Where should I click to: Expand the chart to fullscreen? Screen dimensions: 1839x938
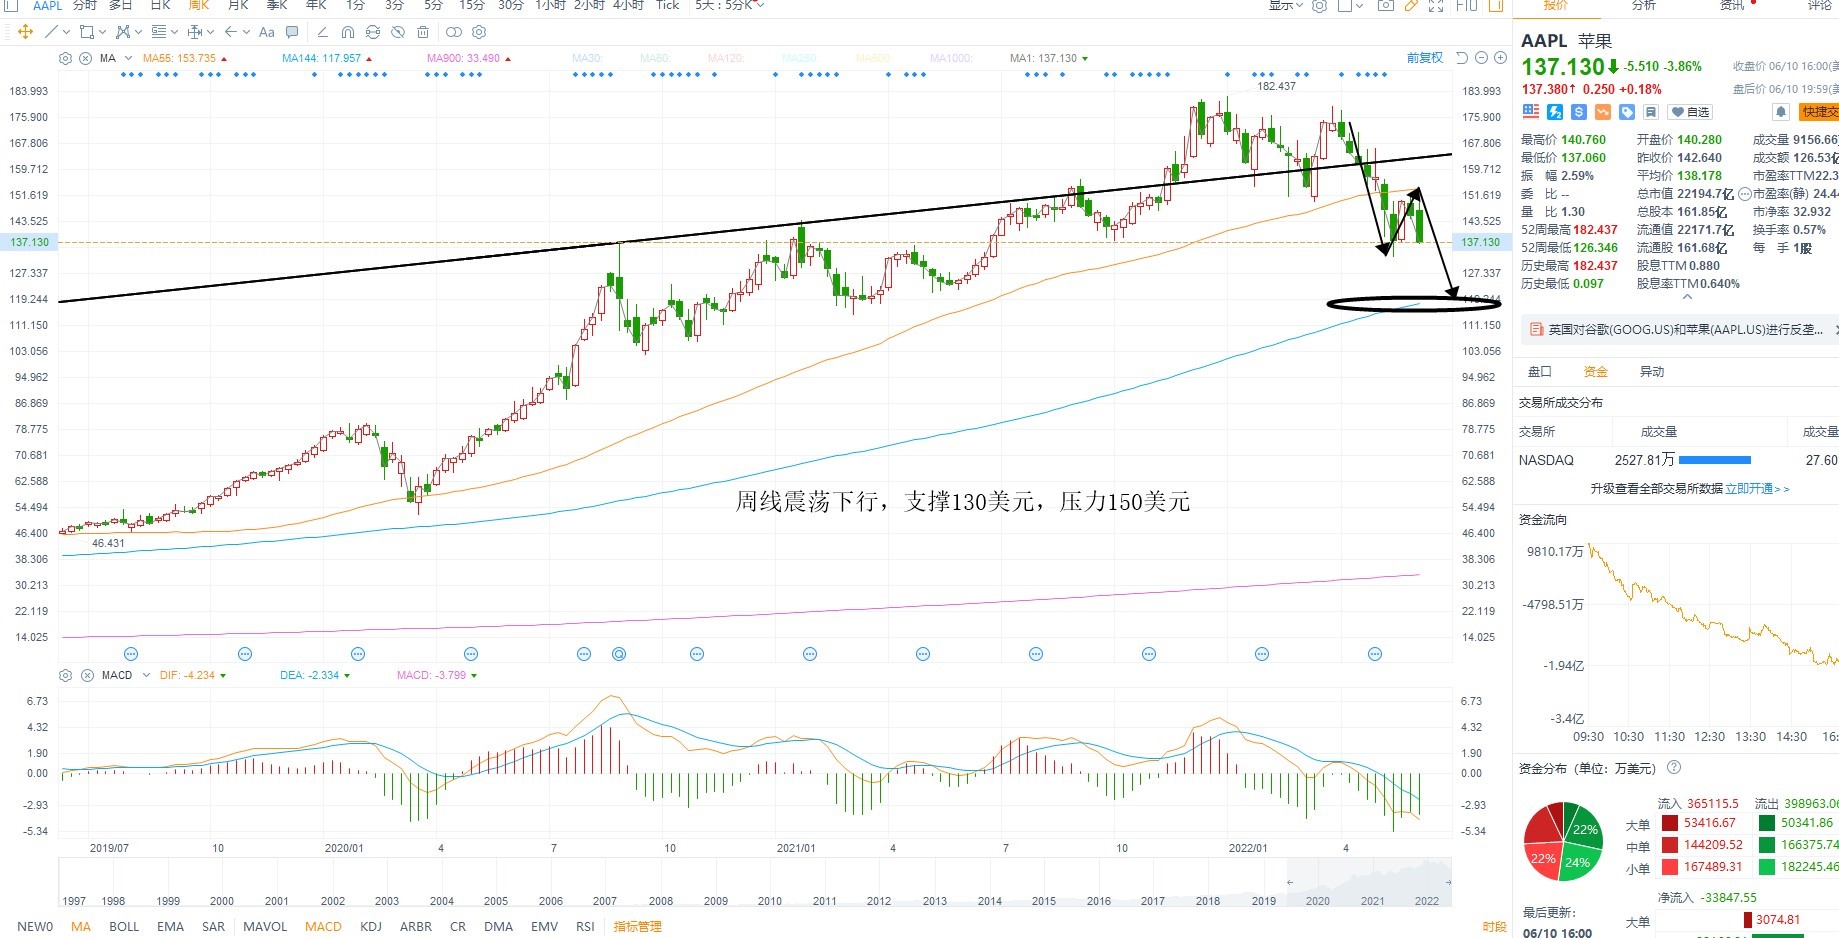[x=1436, y=5]
